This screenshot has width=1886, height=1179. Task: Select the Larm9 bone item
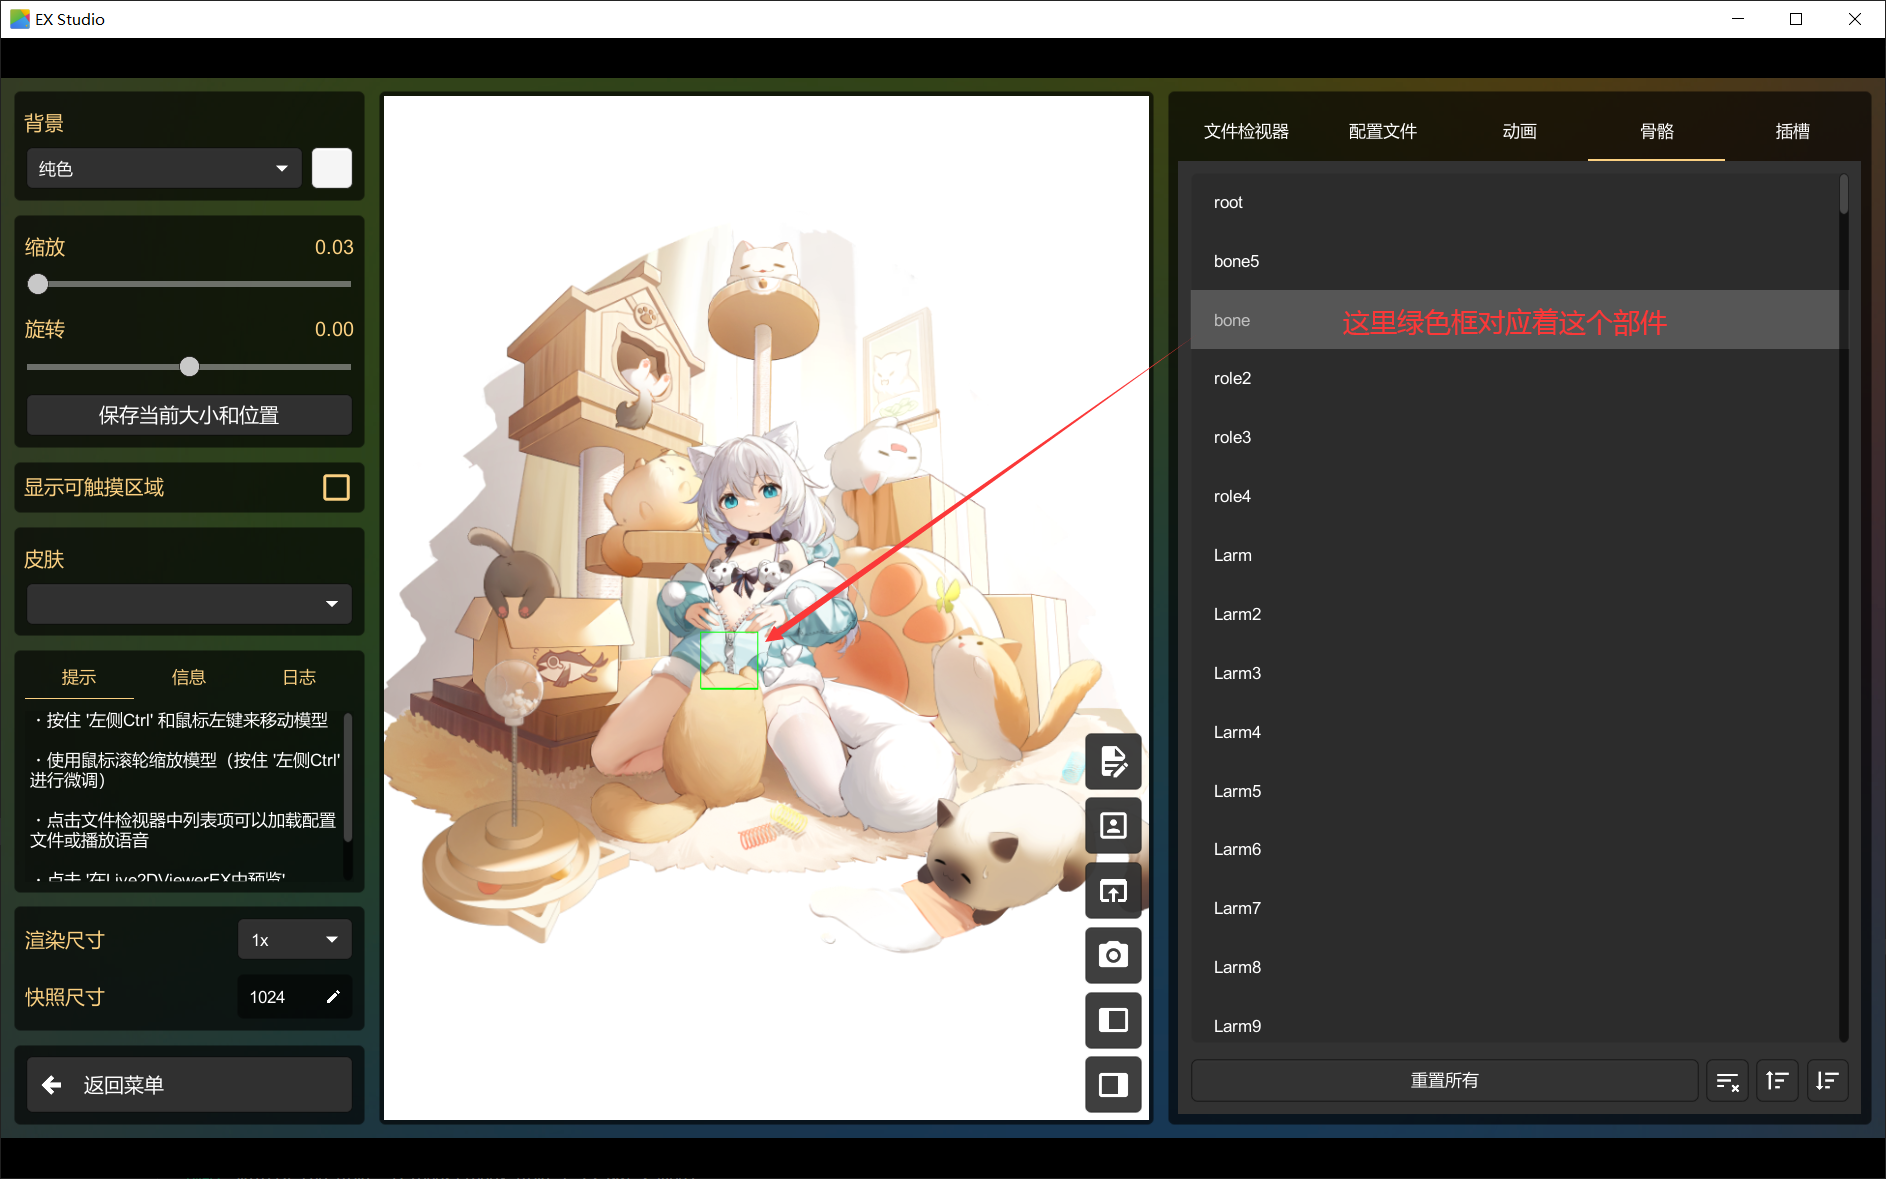click(x=1515, y=1026)
